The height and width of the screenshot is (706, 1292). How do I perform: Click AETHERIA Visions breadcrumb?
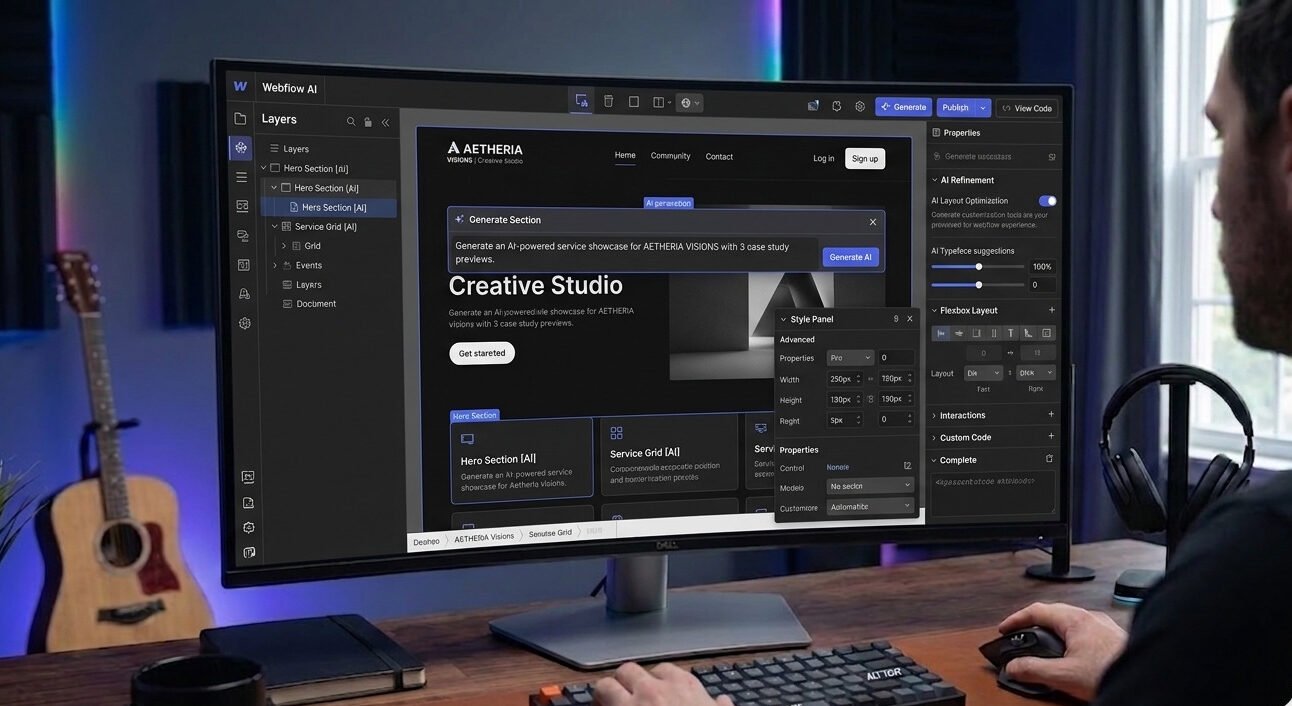click(484, 537)
